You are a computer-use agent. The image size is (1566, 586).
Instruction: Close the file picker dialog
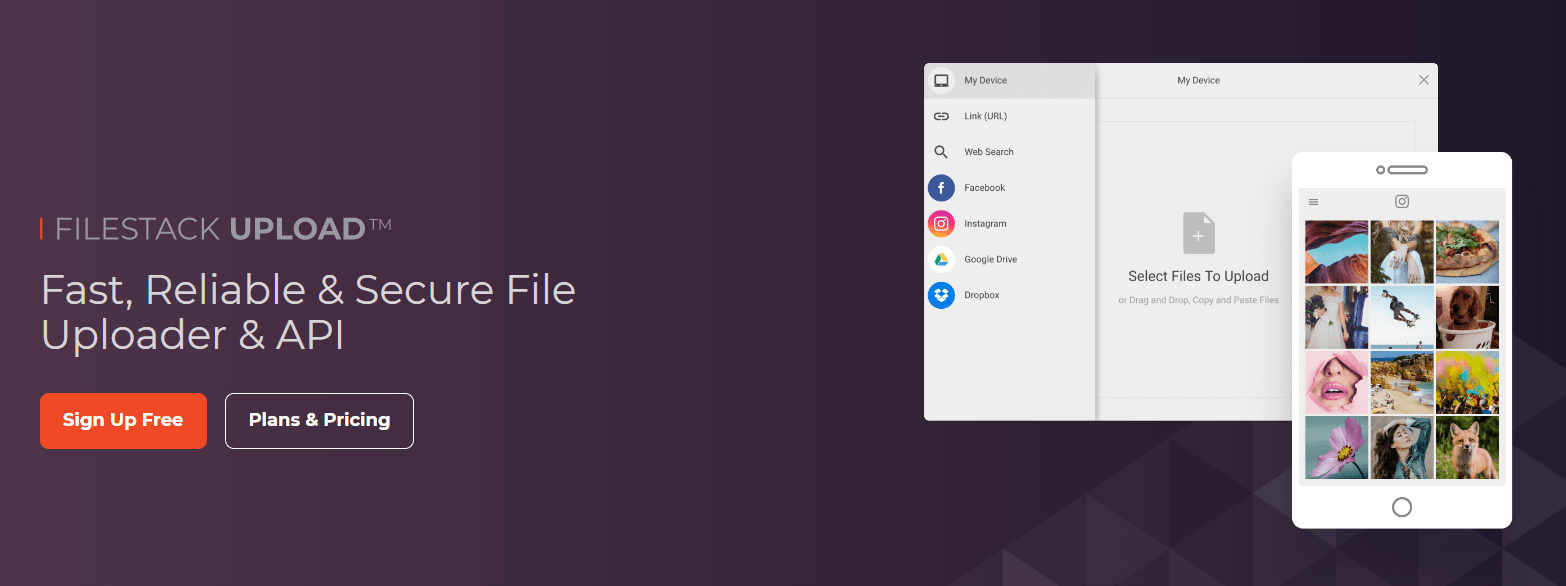tap(1424, 80)
